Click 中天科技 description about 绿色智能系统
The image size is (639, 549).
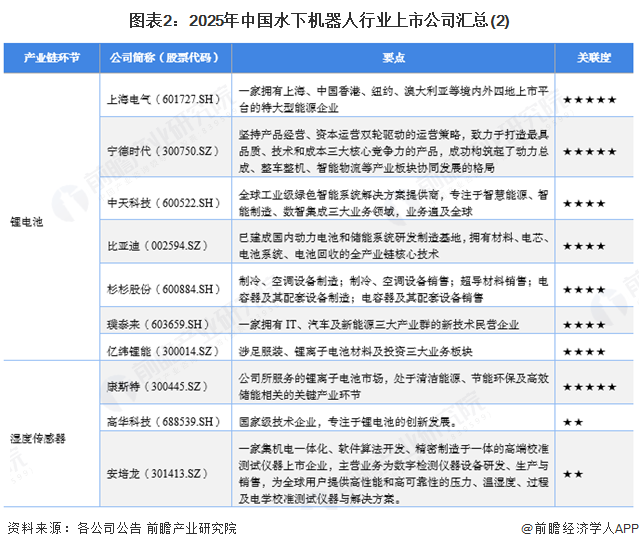click(393, 203)
